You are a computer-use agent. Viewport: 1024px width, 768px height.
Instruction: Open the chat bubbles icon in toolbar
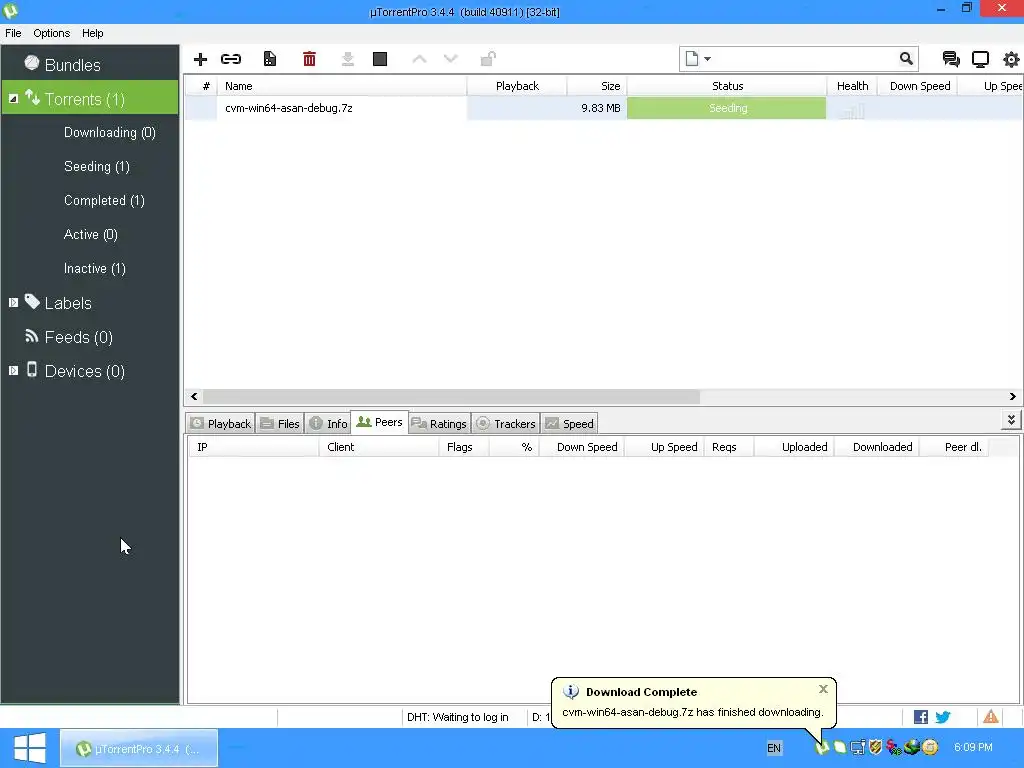(951, 59)
